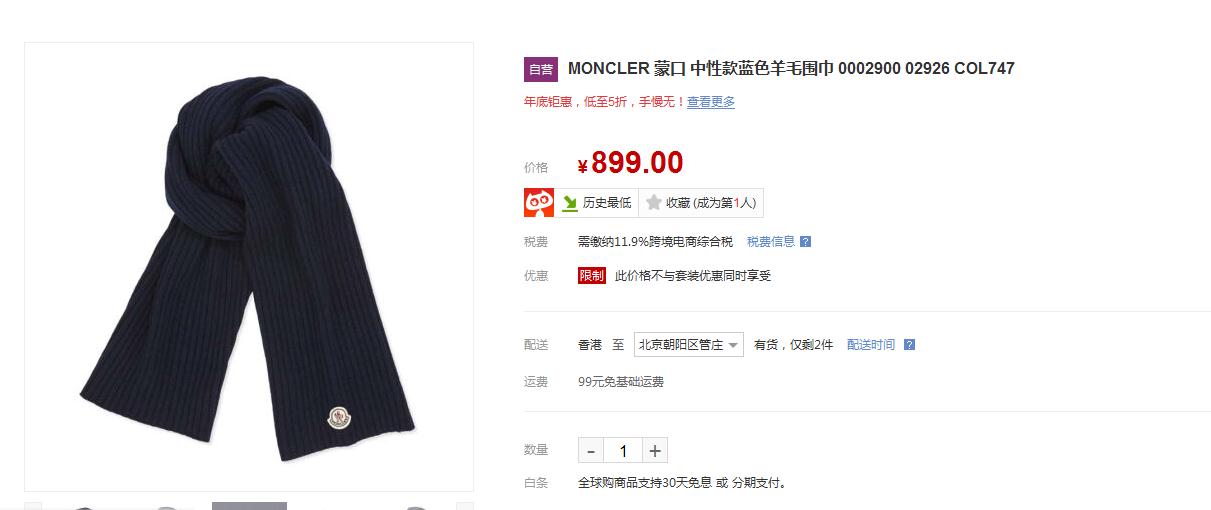Expand the 北京朝阳区管庄 delivery dropdown

click(x=689, y=345)
